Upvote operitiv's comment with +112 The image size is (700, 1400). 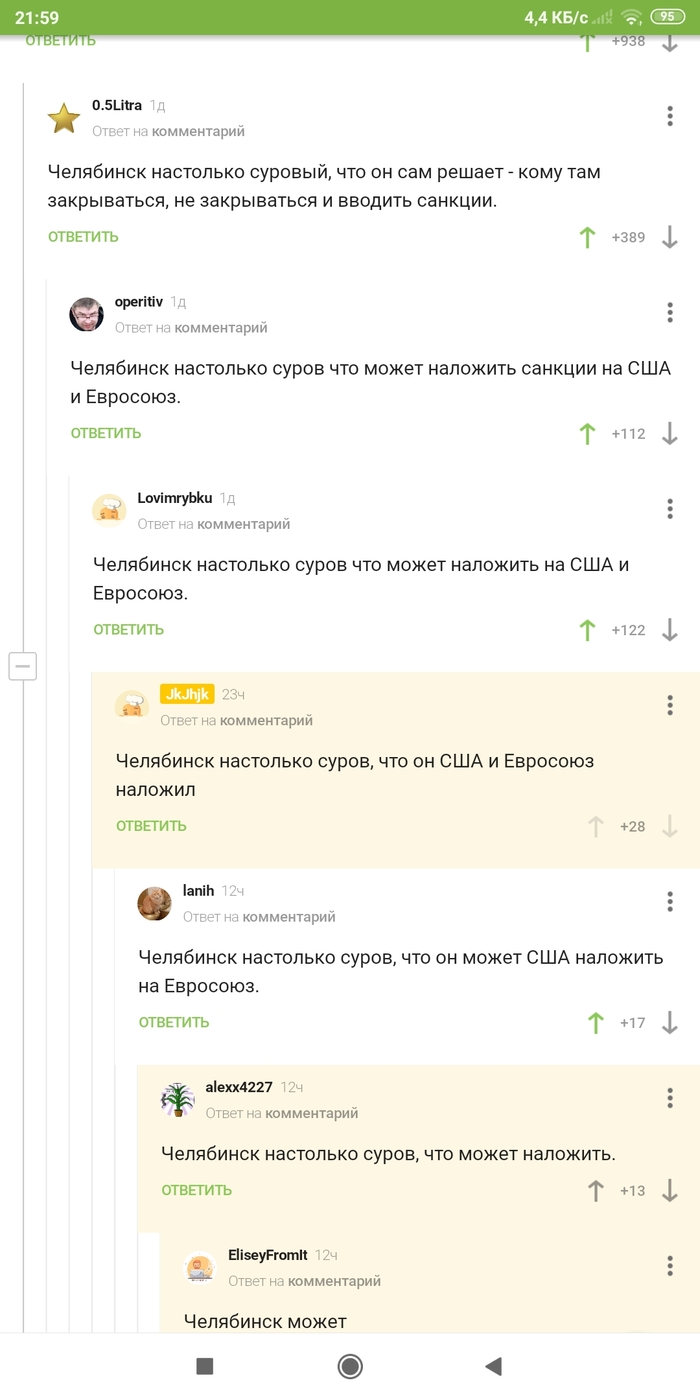point(588,433)
